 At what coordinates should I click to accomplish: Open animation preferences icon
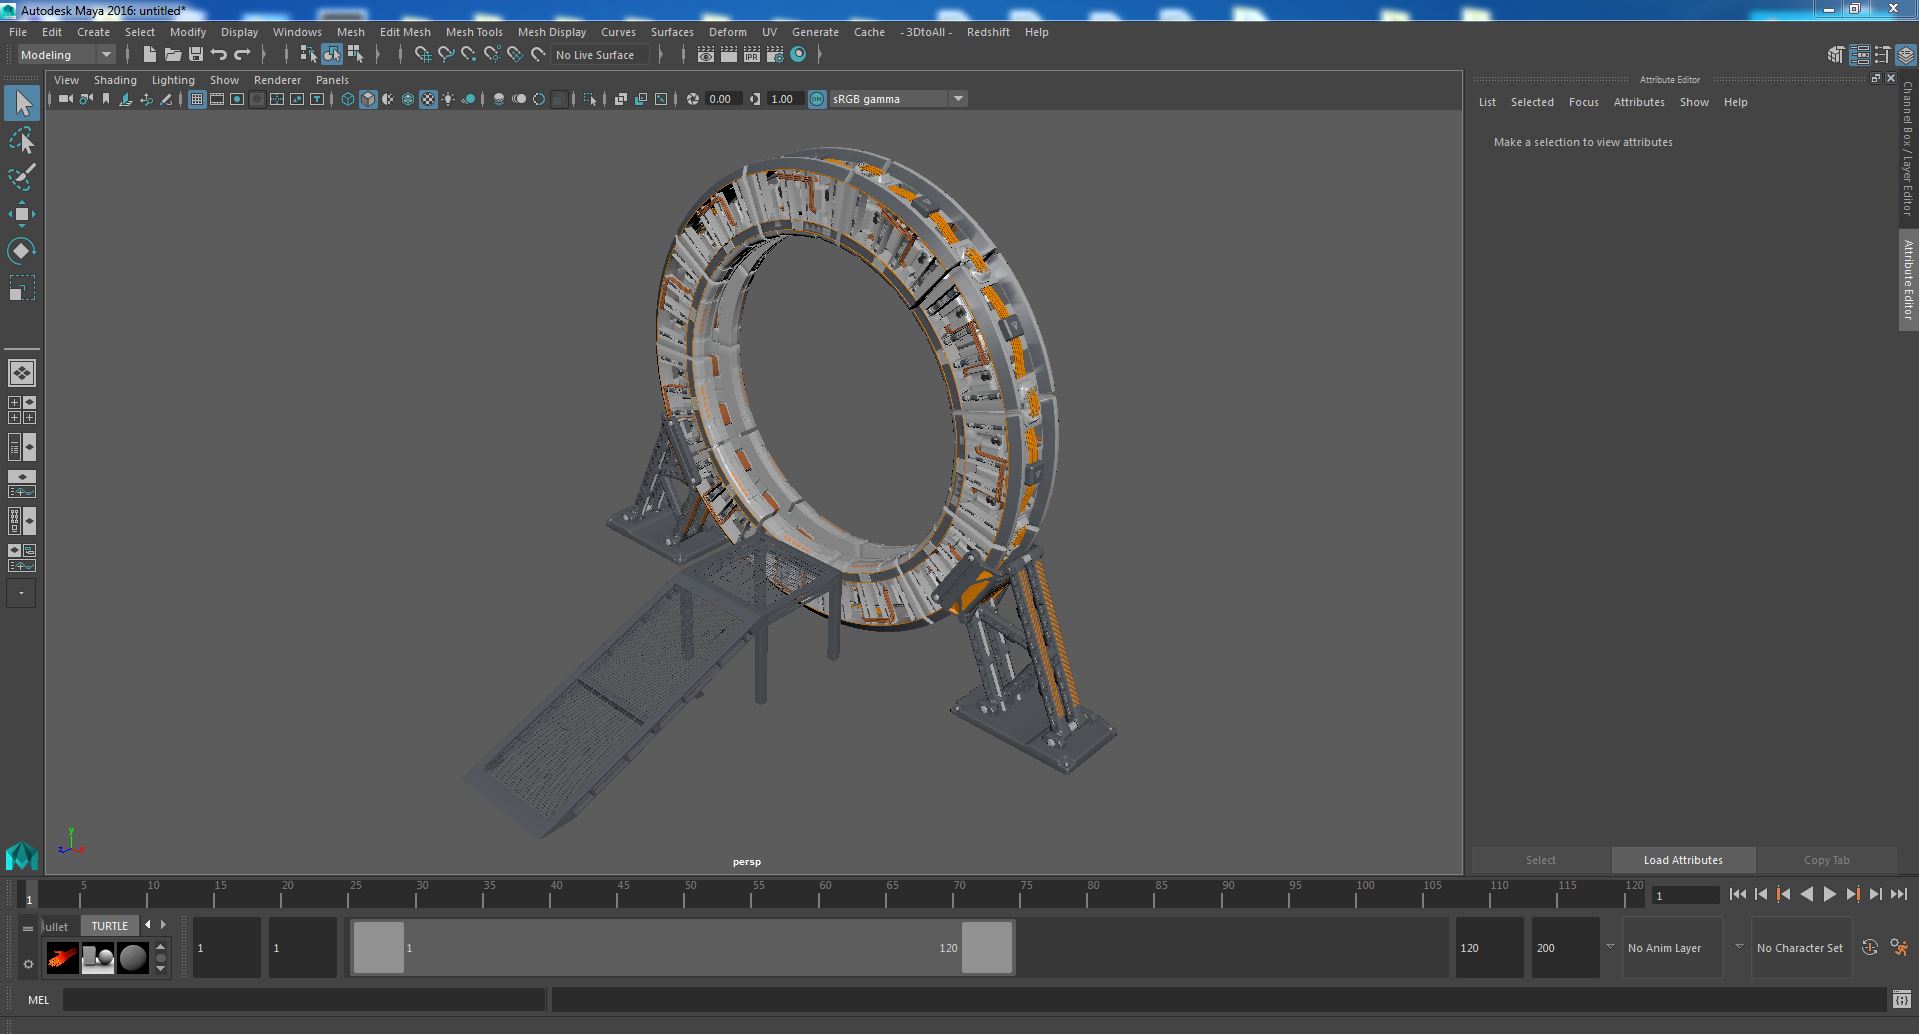(1899, 947)
